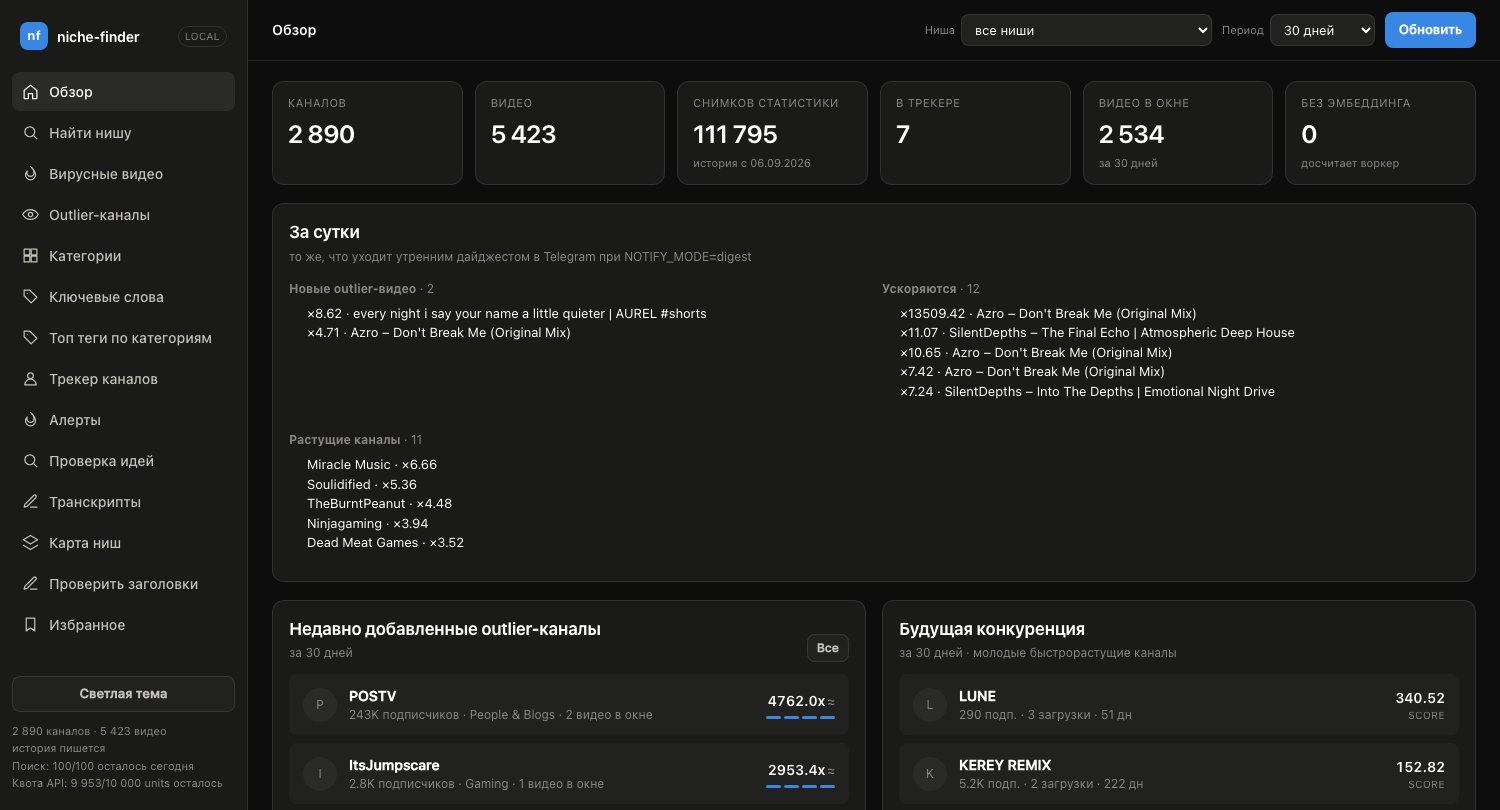Click the magnifier icon beside Найти нишу
Viewport: 1500px width, 810px height.
(x=30, y=133)
